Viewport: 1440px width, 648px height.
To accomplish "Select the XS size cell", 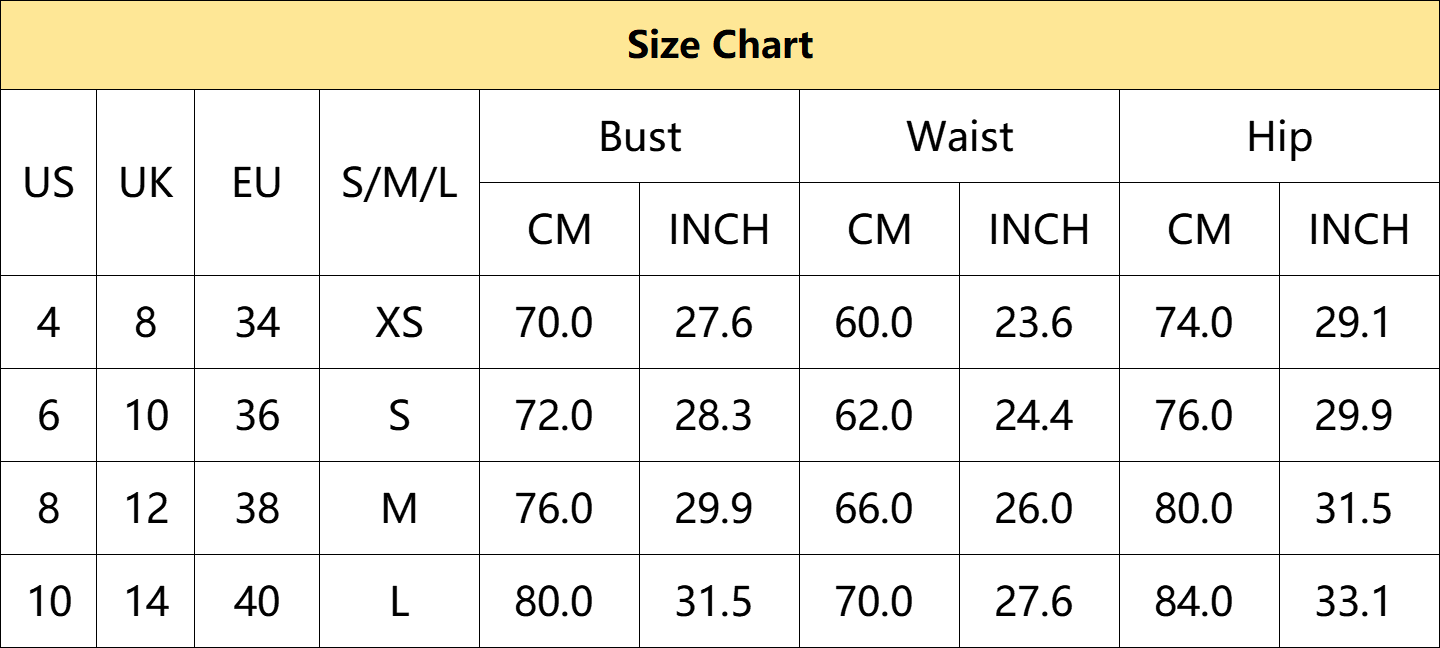I will [x=399, y=323].
